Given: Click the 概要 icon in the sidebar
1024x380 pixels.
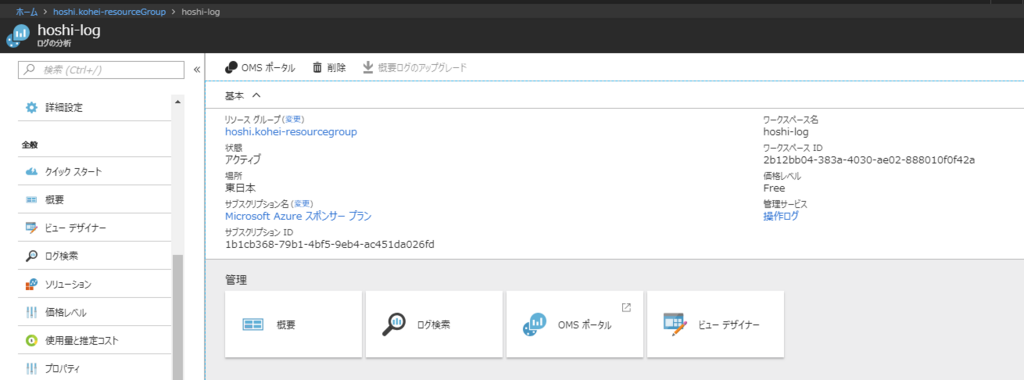Looking at the screenshot, I should pyautogui.click(x=31, y=200).
